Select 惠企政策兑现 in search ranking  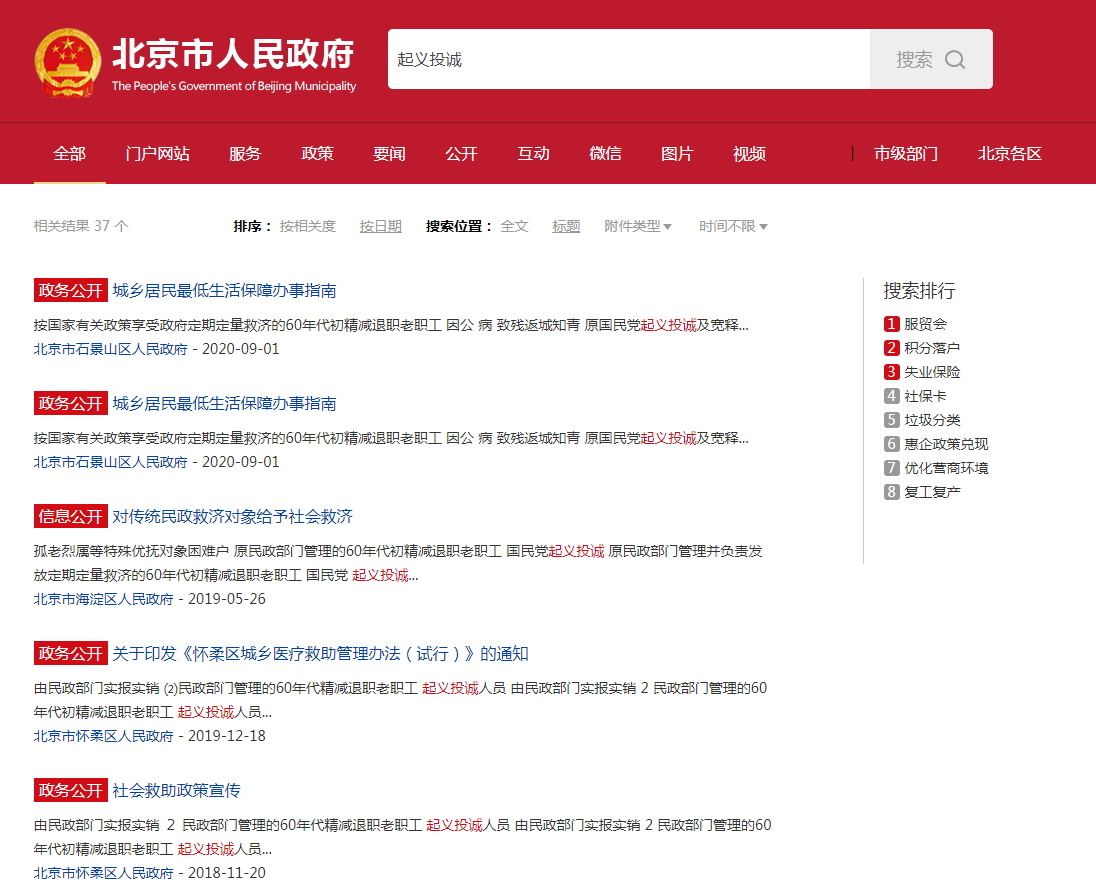(x=946, y=444)
